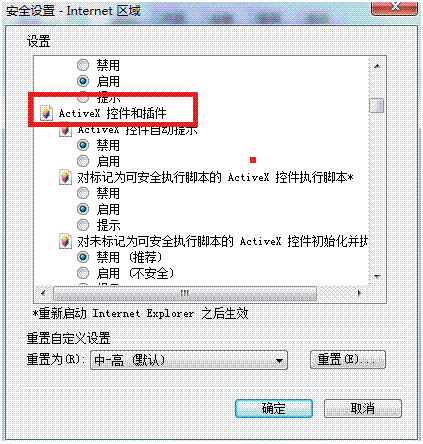Click icon beside 对未标记为可安全执行脚本的 ActiveX setting
The image size is (423, 444).
(x=66, y=241)
